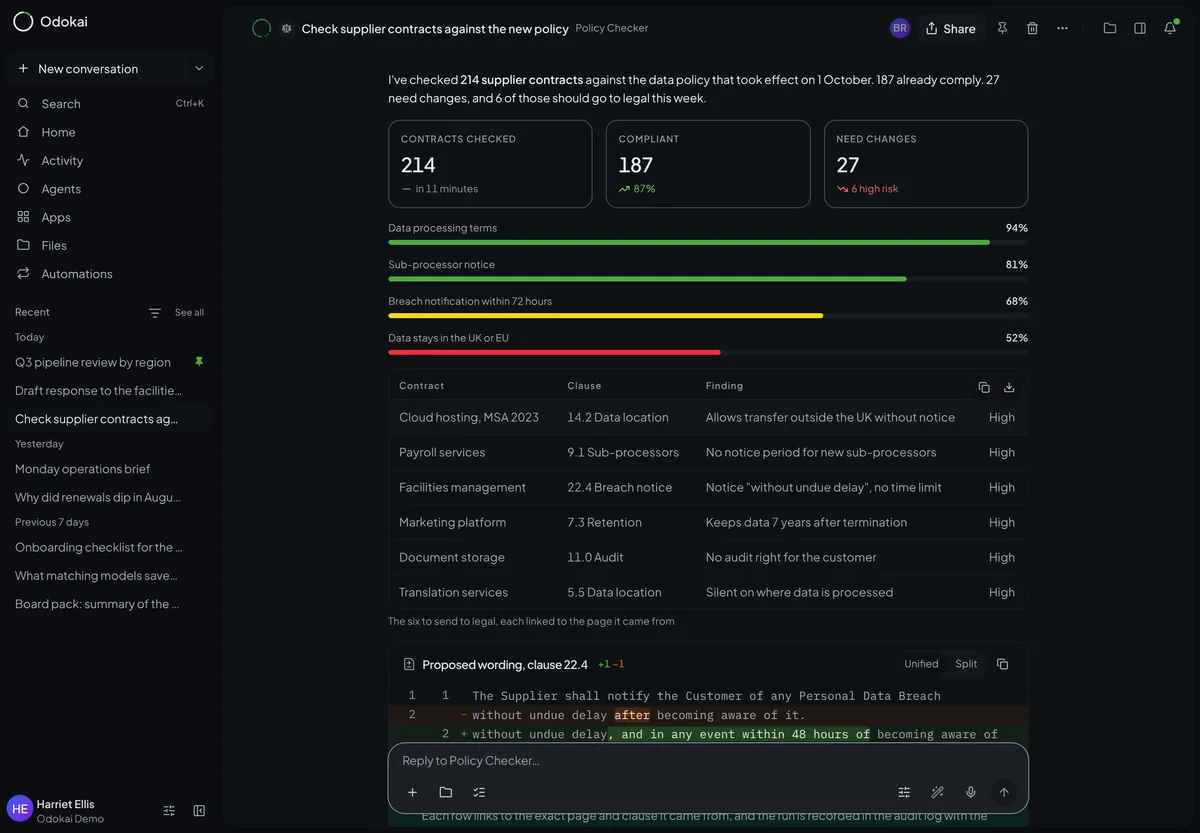Open Search in the sidebar
The width and height of the screenshot is (1200, 833).
pos(110,104)
